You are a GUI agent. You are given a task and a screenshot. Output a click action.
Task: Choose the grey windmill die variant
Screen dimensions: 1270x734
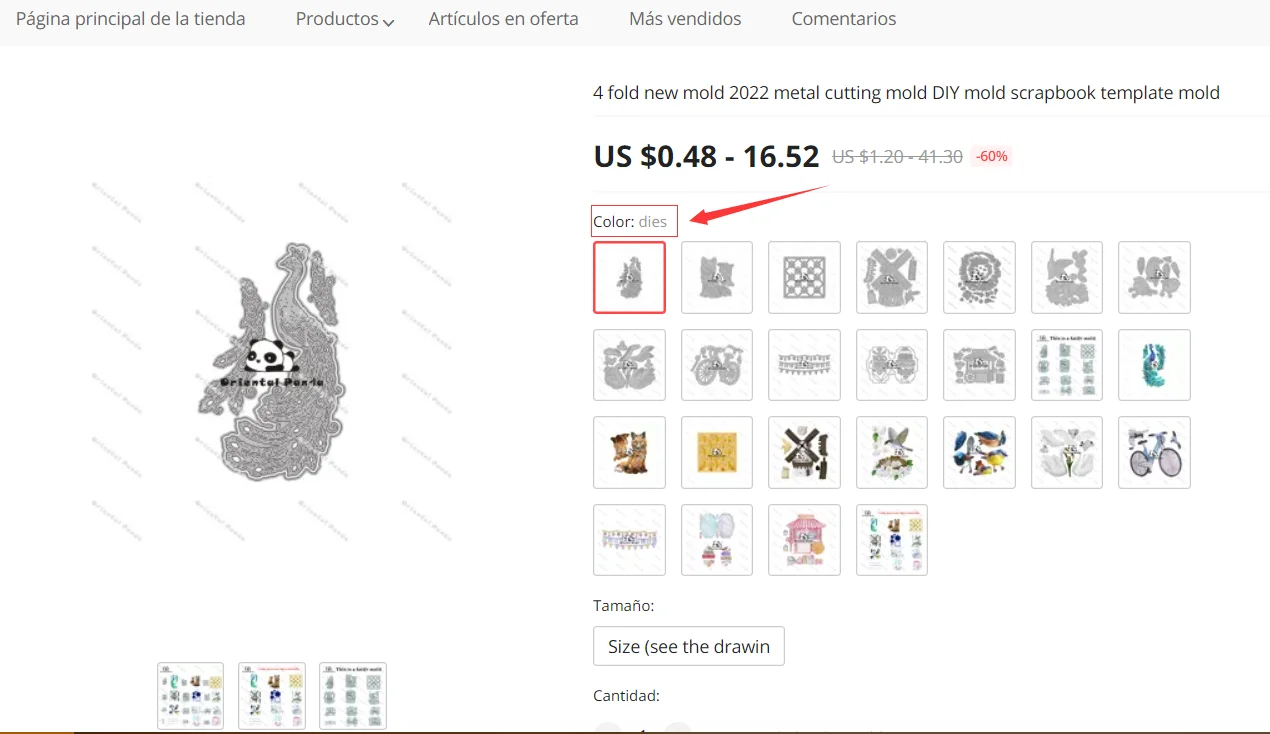pos(892,277)
